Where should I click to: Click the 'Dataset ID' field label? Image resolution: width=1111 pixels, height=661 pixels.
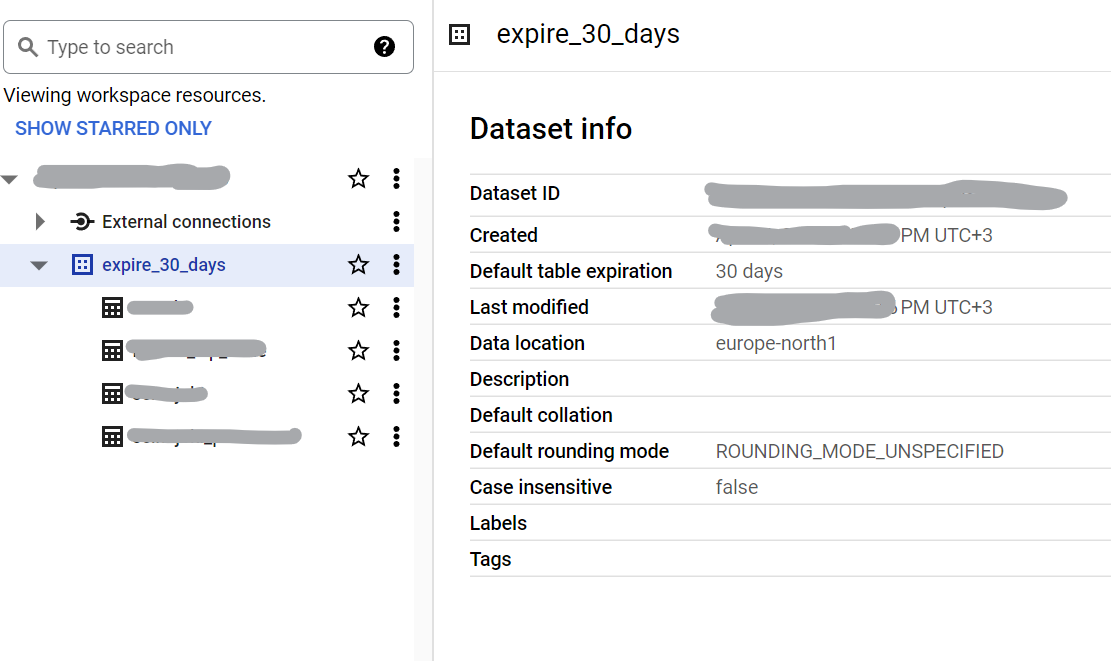tap(514, 193)
